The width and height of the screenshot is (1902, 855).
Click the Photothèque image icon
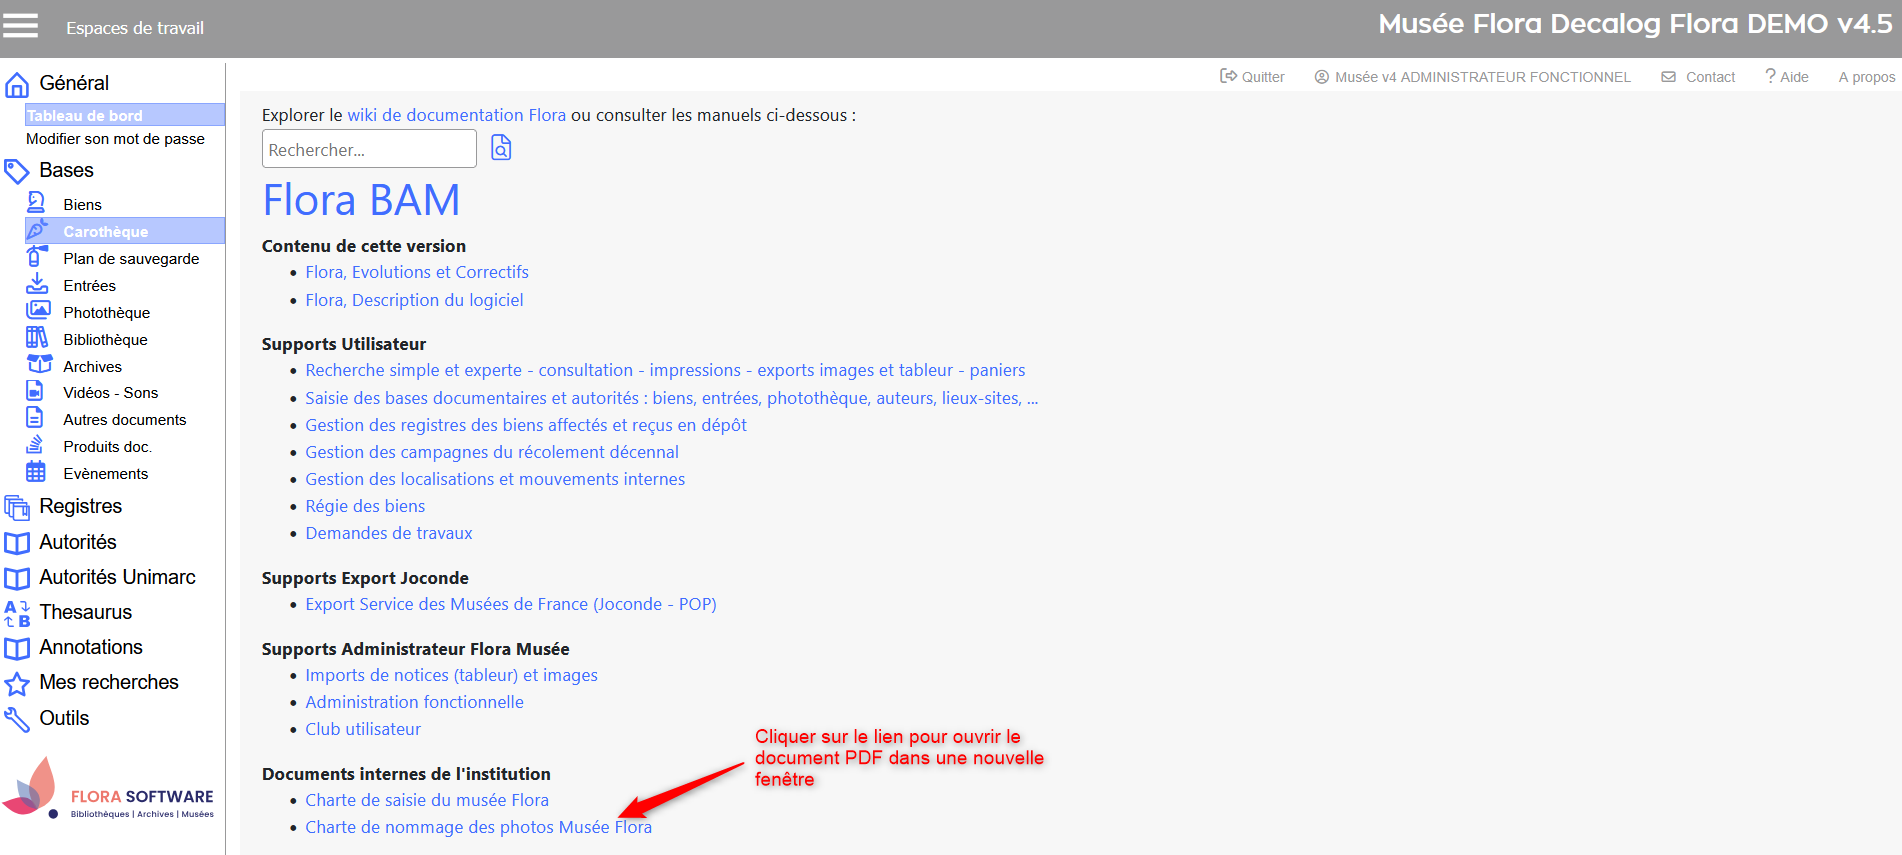point(37,311)
